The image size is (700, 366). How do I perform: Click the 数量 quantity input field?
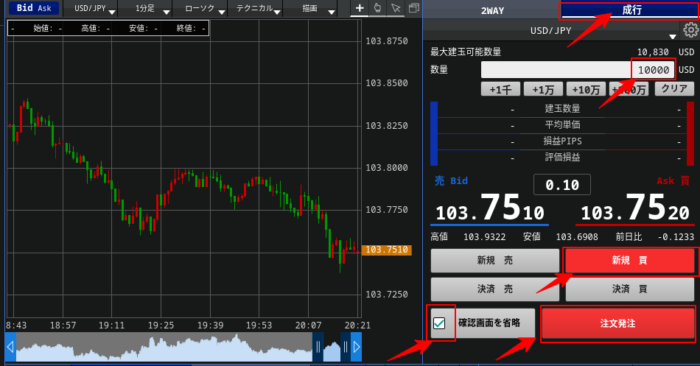pyautogui.click(x=578, y=70)
